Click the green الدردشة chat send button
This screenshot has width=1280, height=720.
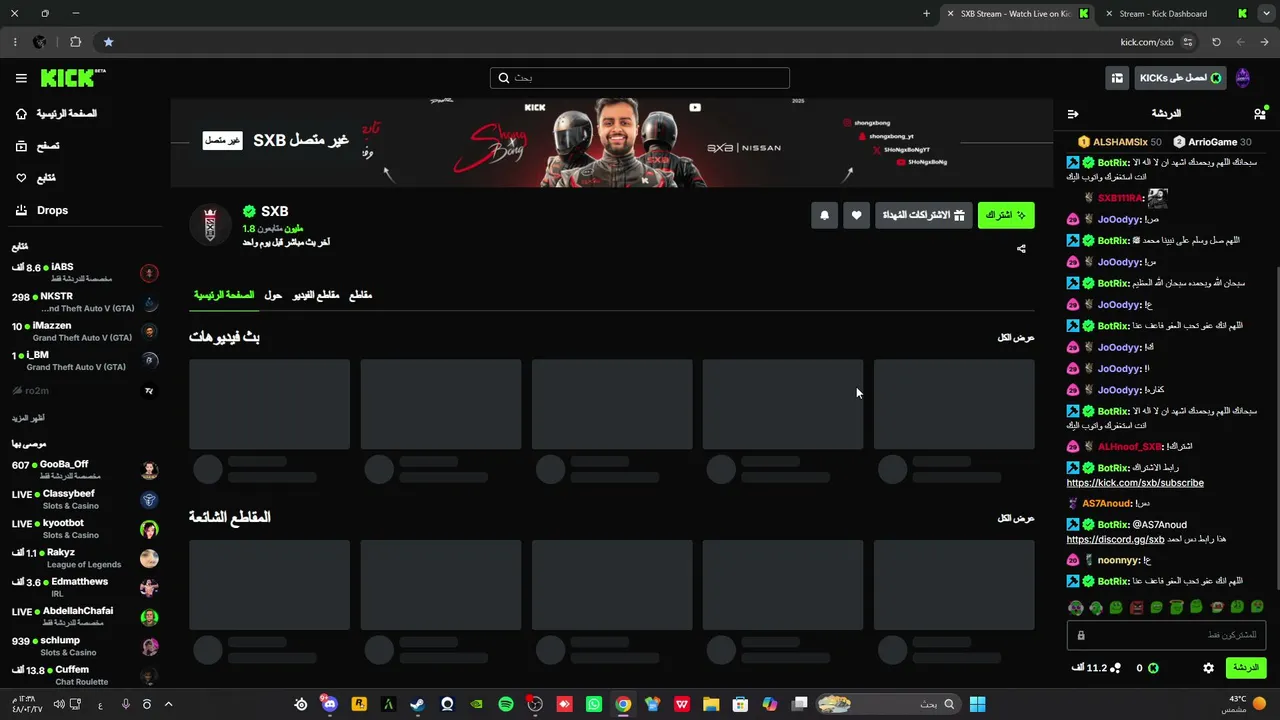click(1245, 668)
